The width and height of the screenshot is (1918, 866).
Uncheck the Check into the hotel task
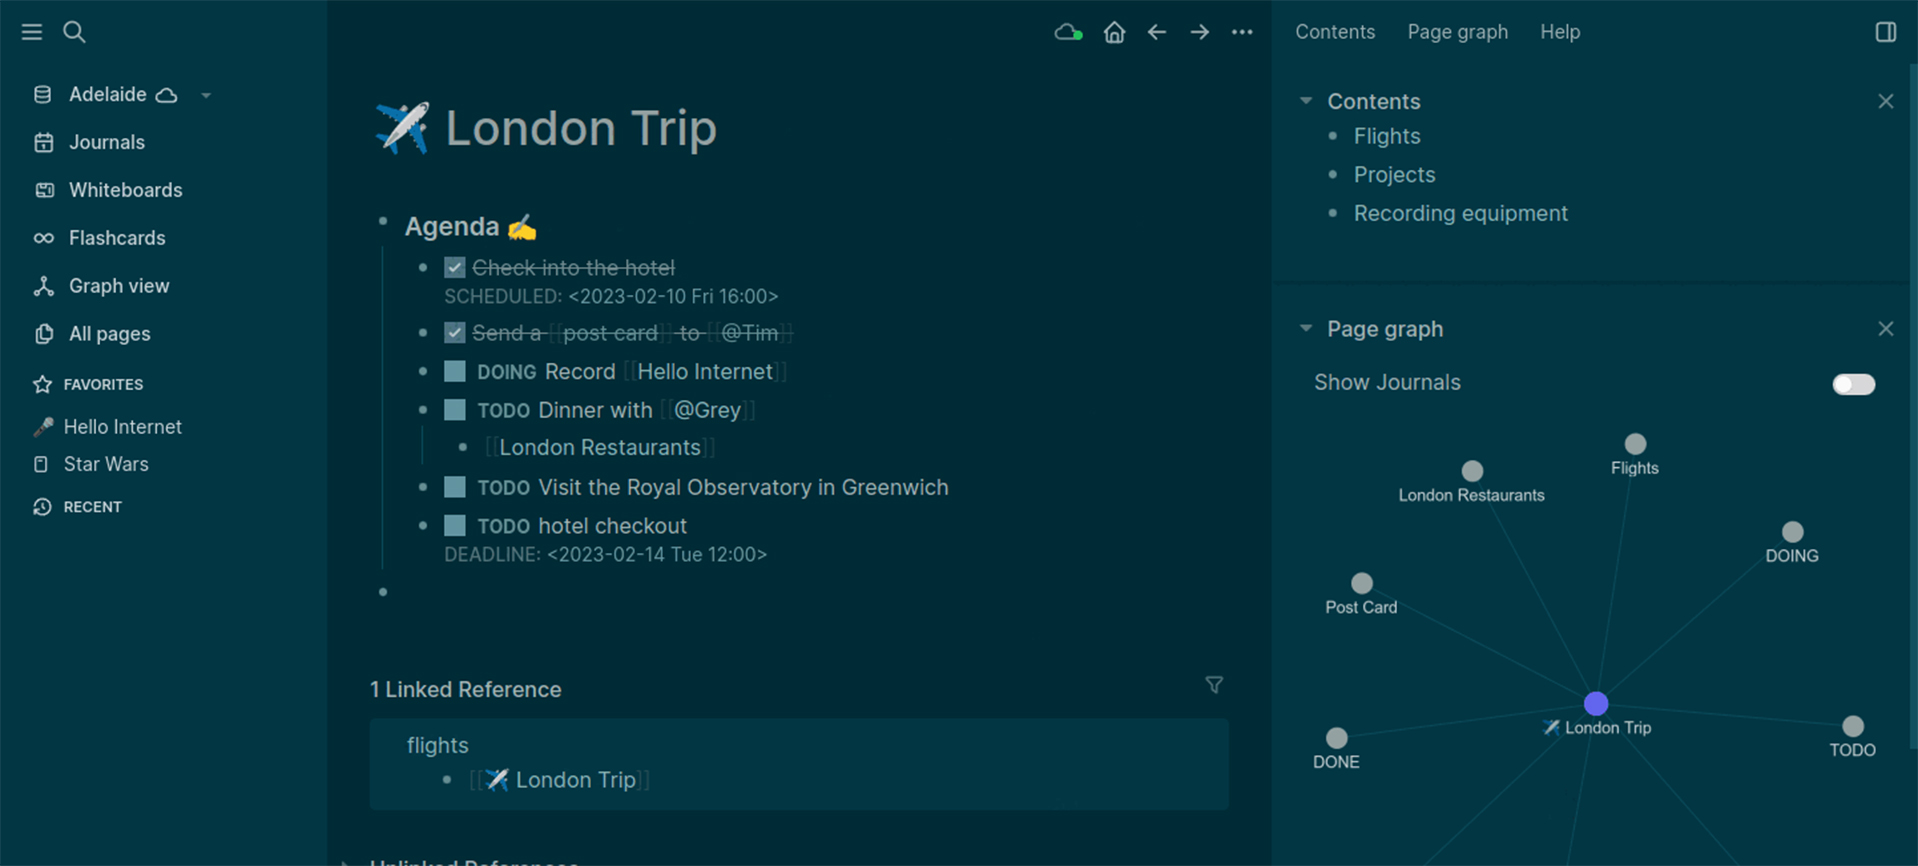[455, 268]
